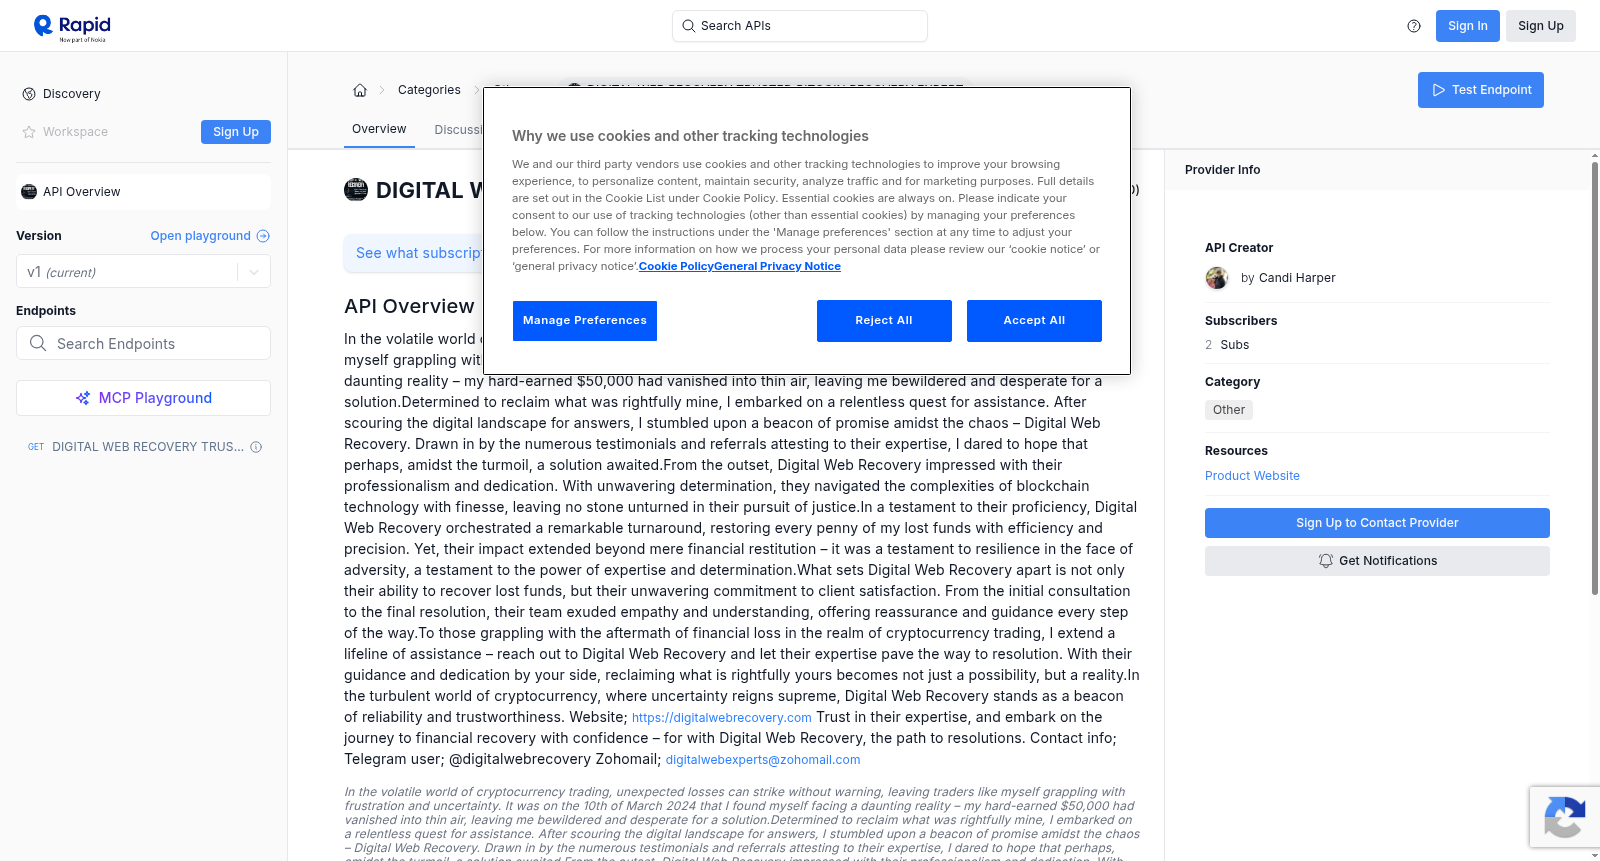Open the Cookie Policy link
The width and height of the screenshot is (1600, 861).
(x=676, y=266)
